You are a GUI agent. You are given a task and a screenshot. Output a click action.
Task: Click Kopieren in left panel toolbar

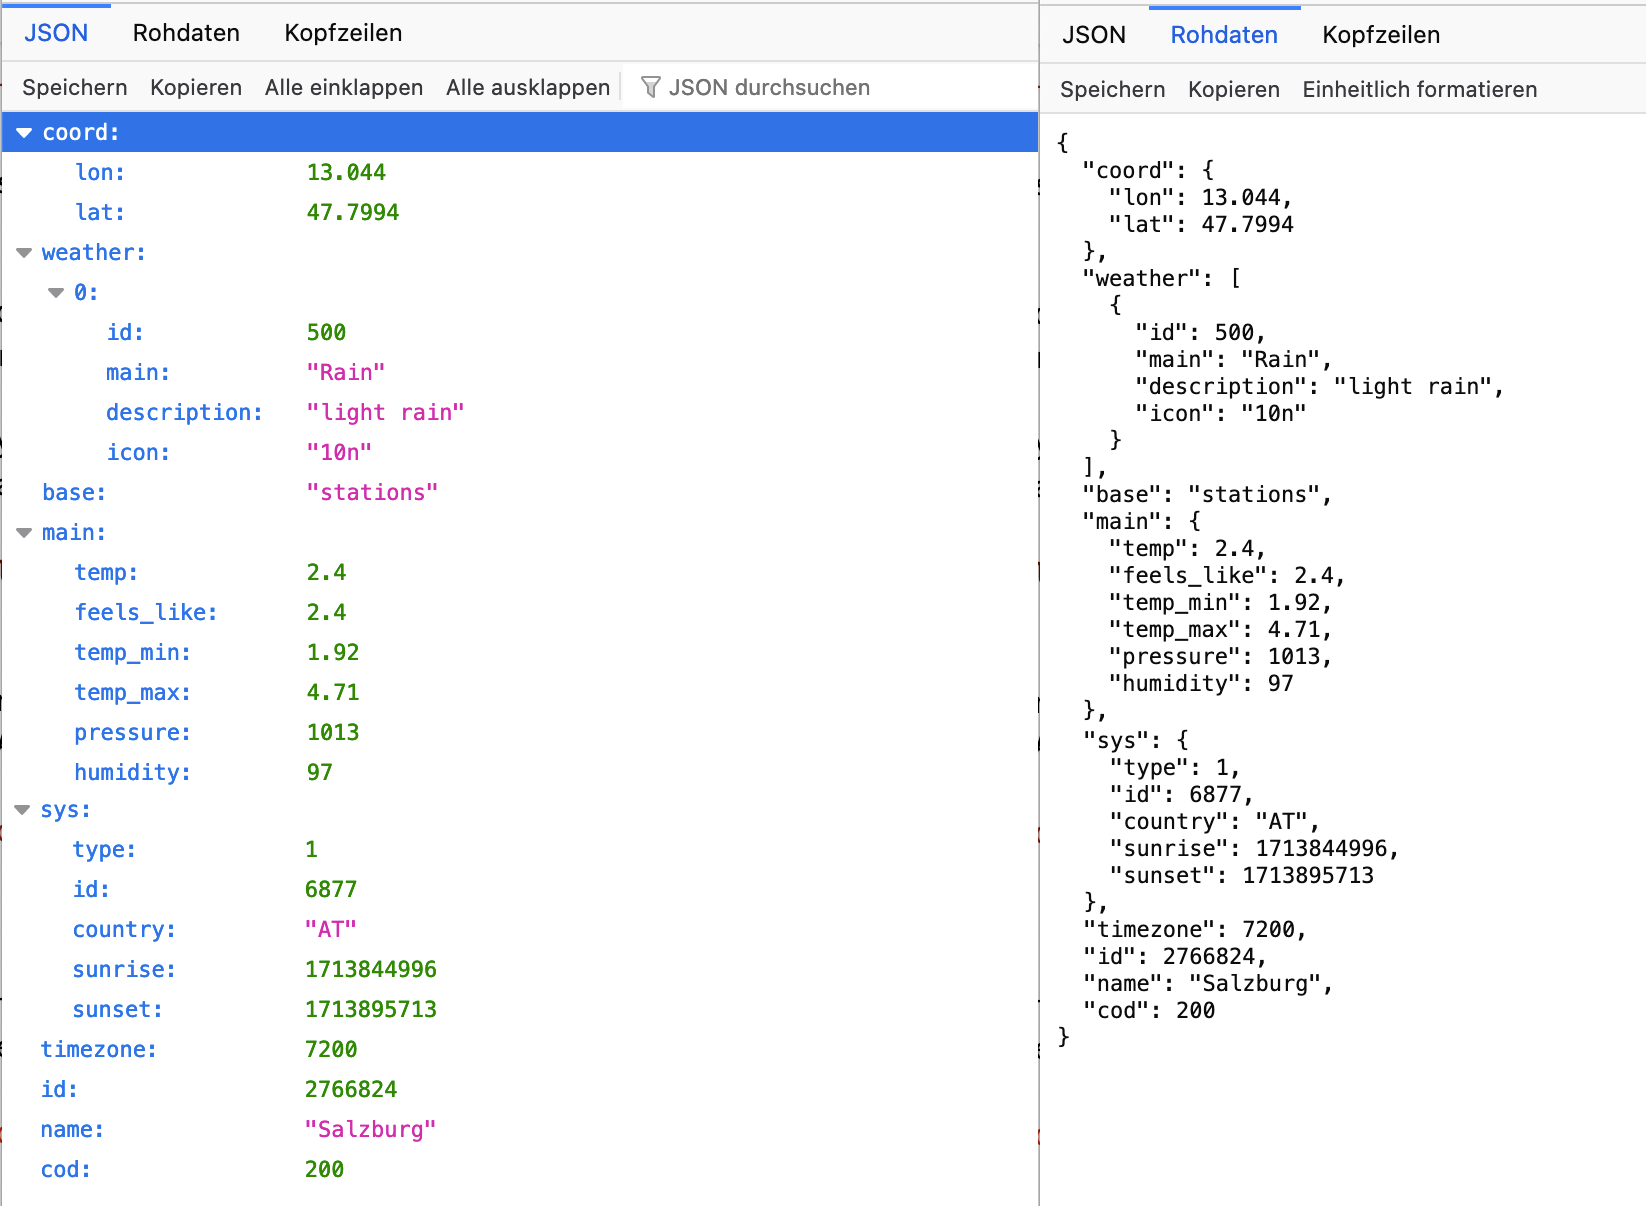[x=196, y=88]
